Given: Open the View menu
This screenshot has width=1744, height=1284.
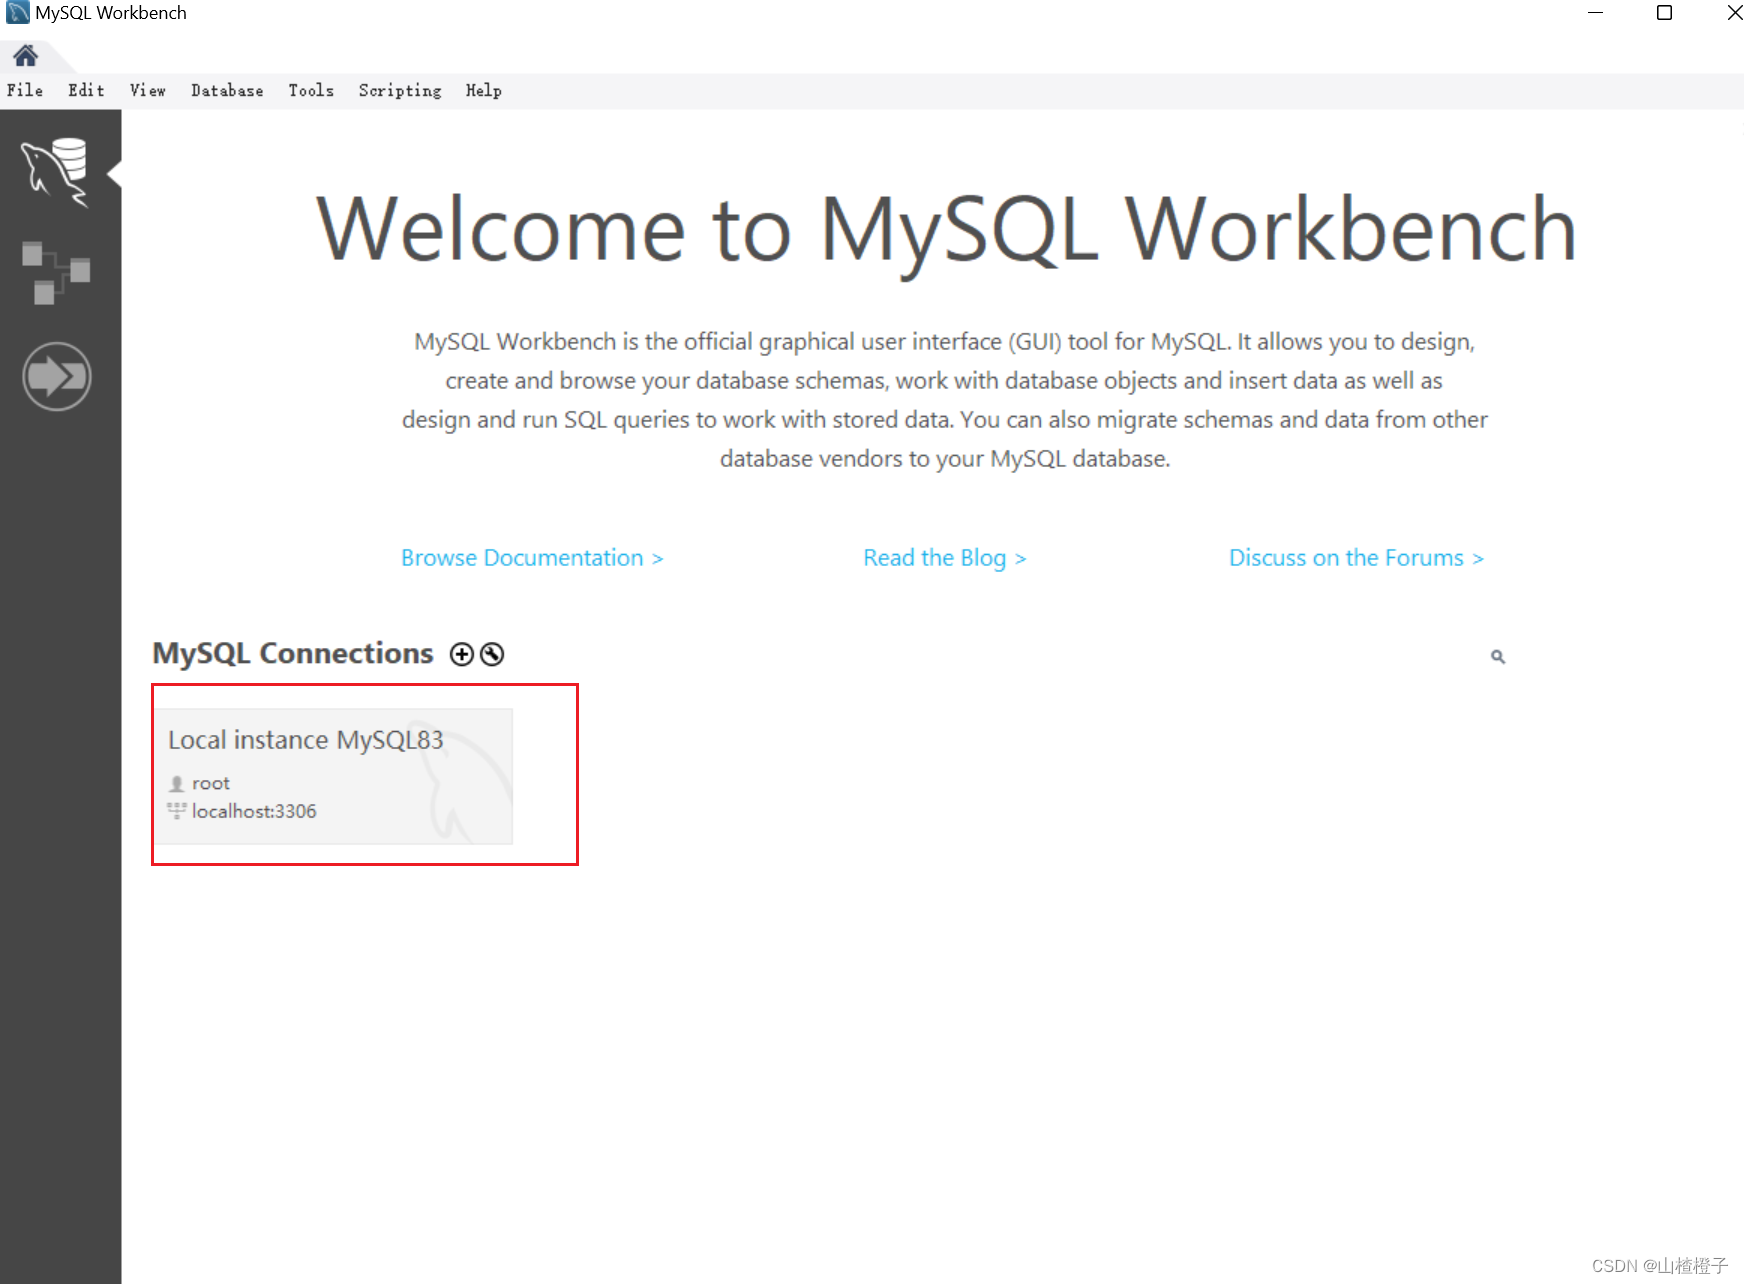Looking at the screenshot, I should coord(147,90).
